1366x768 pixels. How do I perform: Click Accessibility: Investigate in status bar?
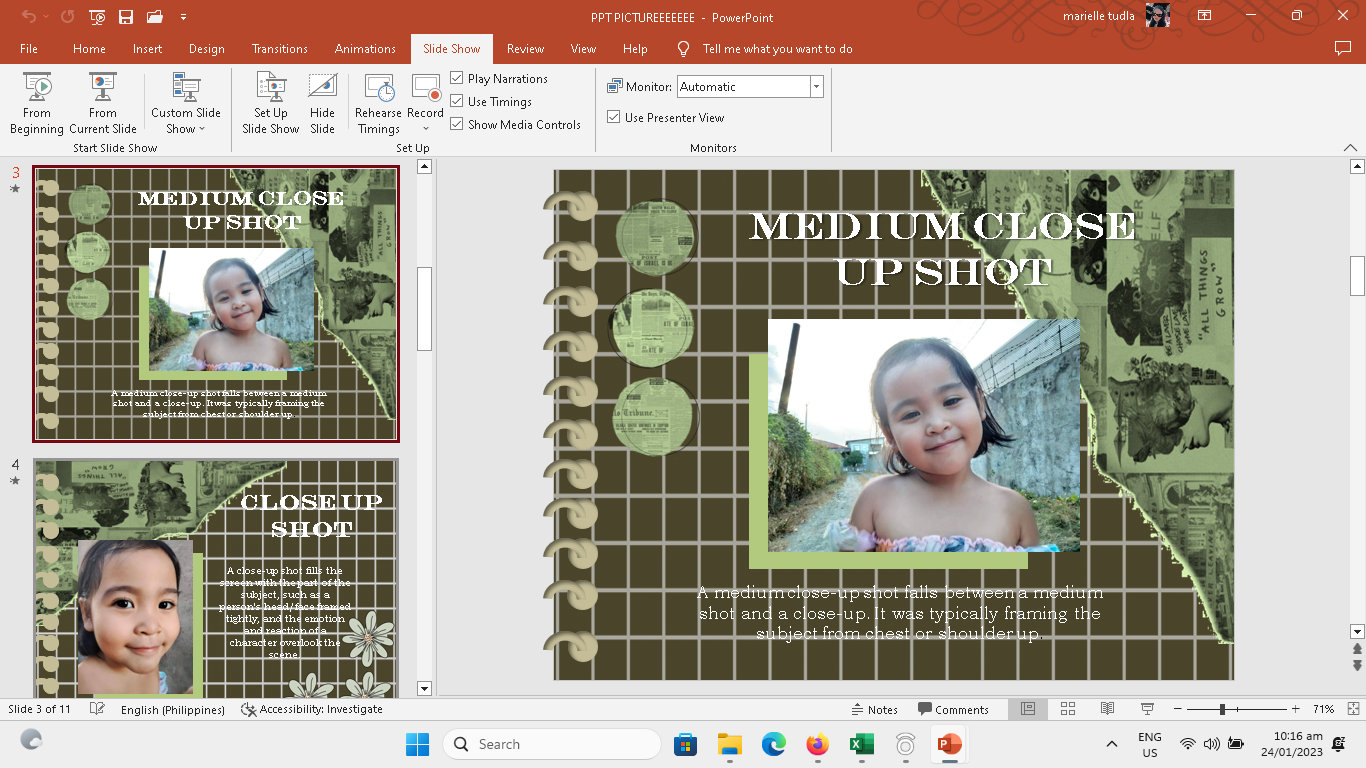(x=312, y=709)
